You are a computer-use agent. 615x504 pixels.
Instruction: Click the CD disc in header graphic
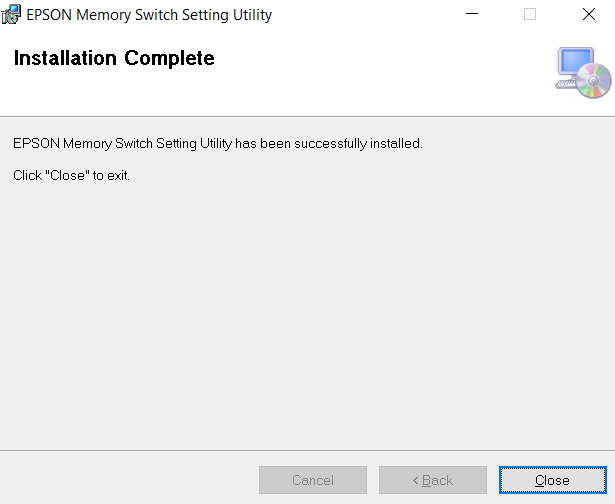(595, 82)
